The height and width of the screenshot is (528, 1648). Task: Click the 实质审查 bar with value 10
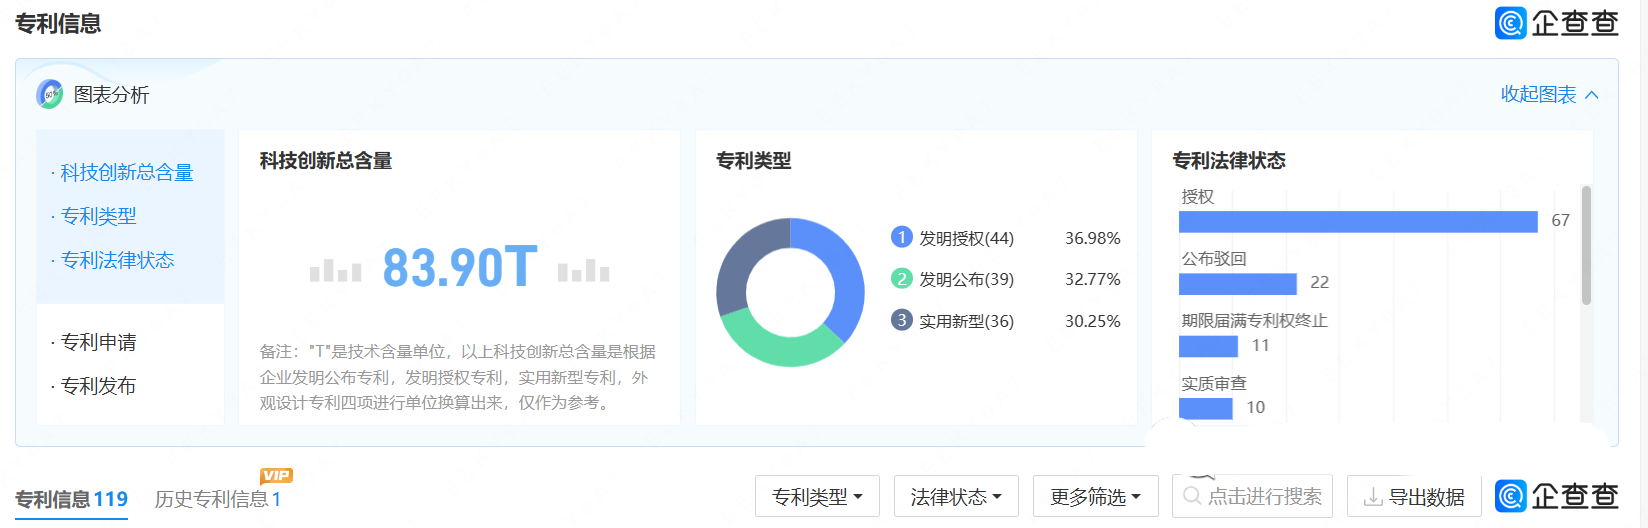[1205, 408]
